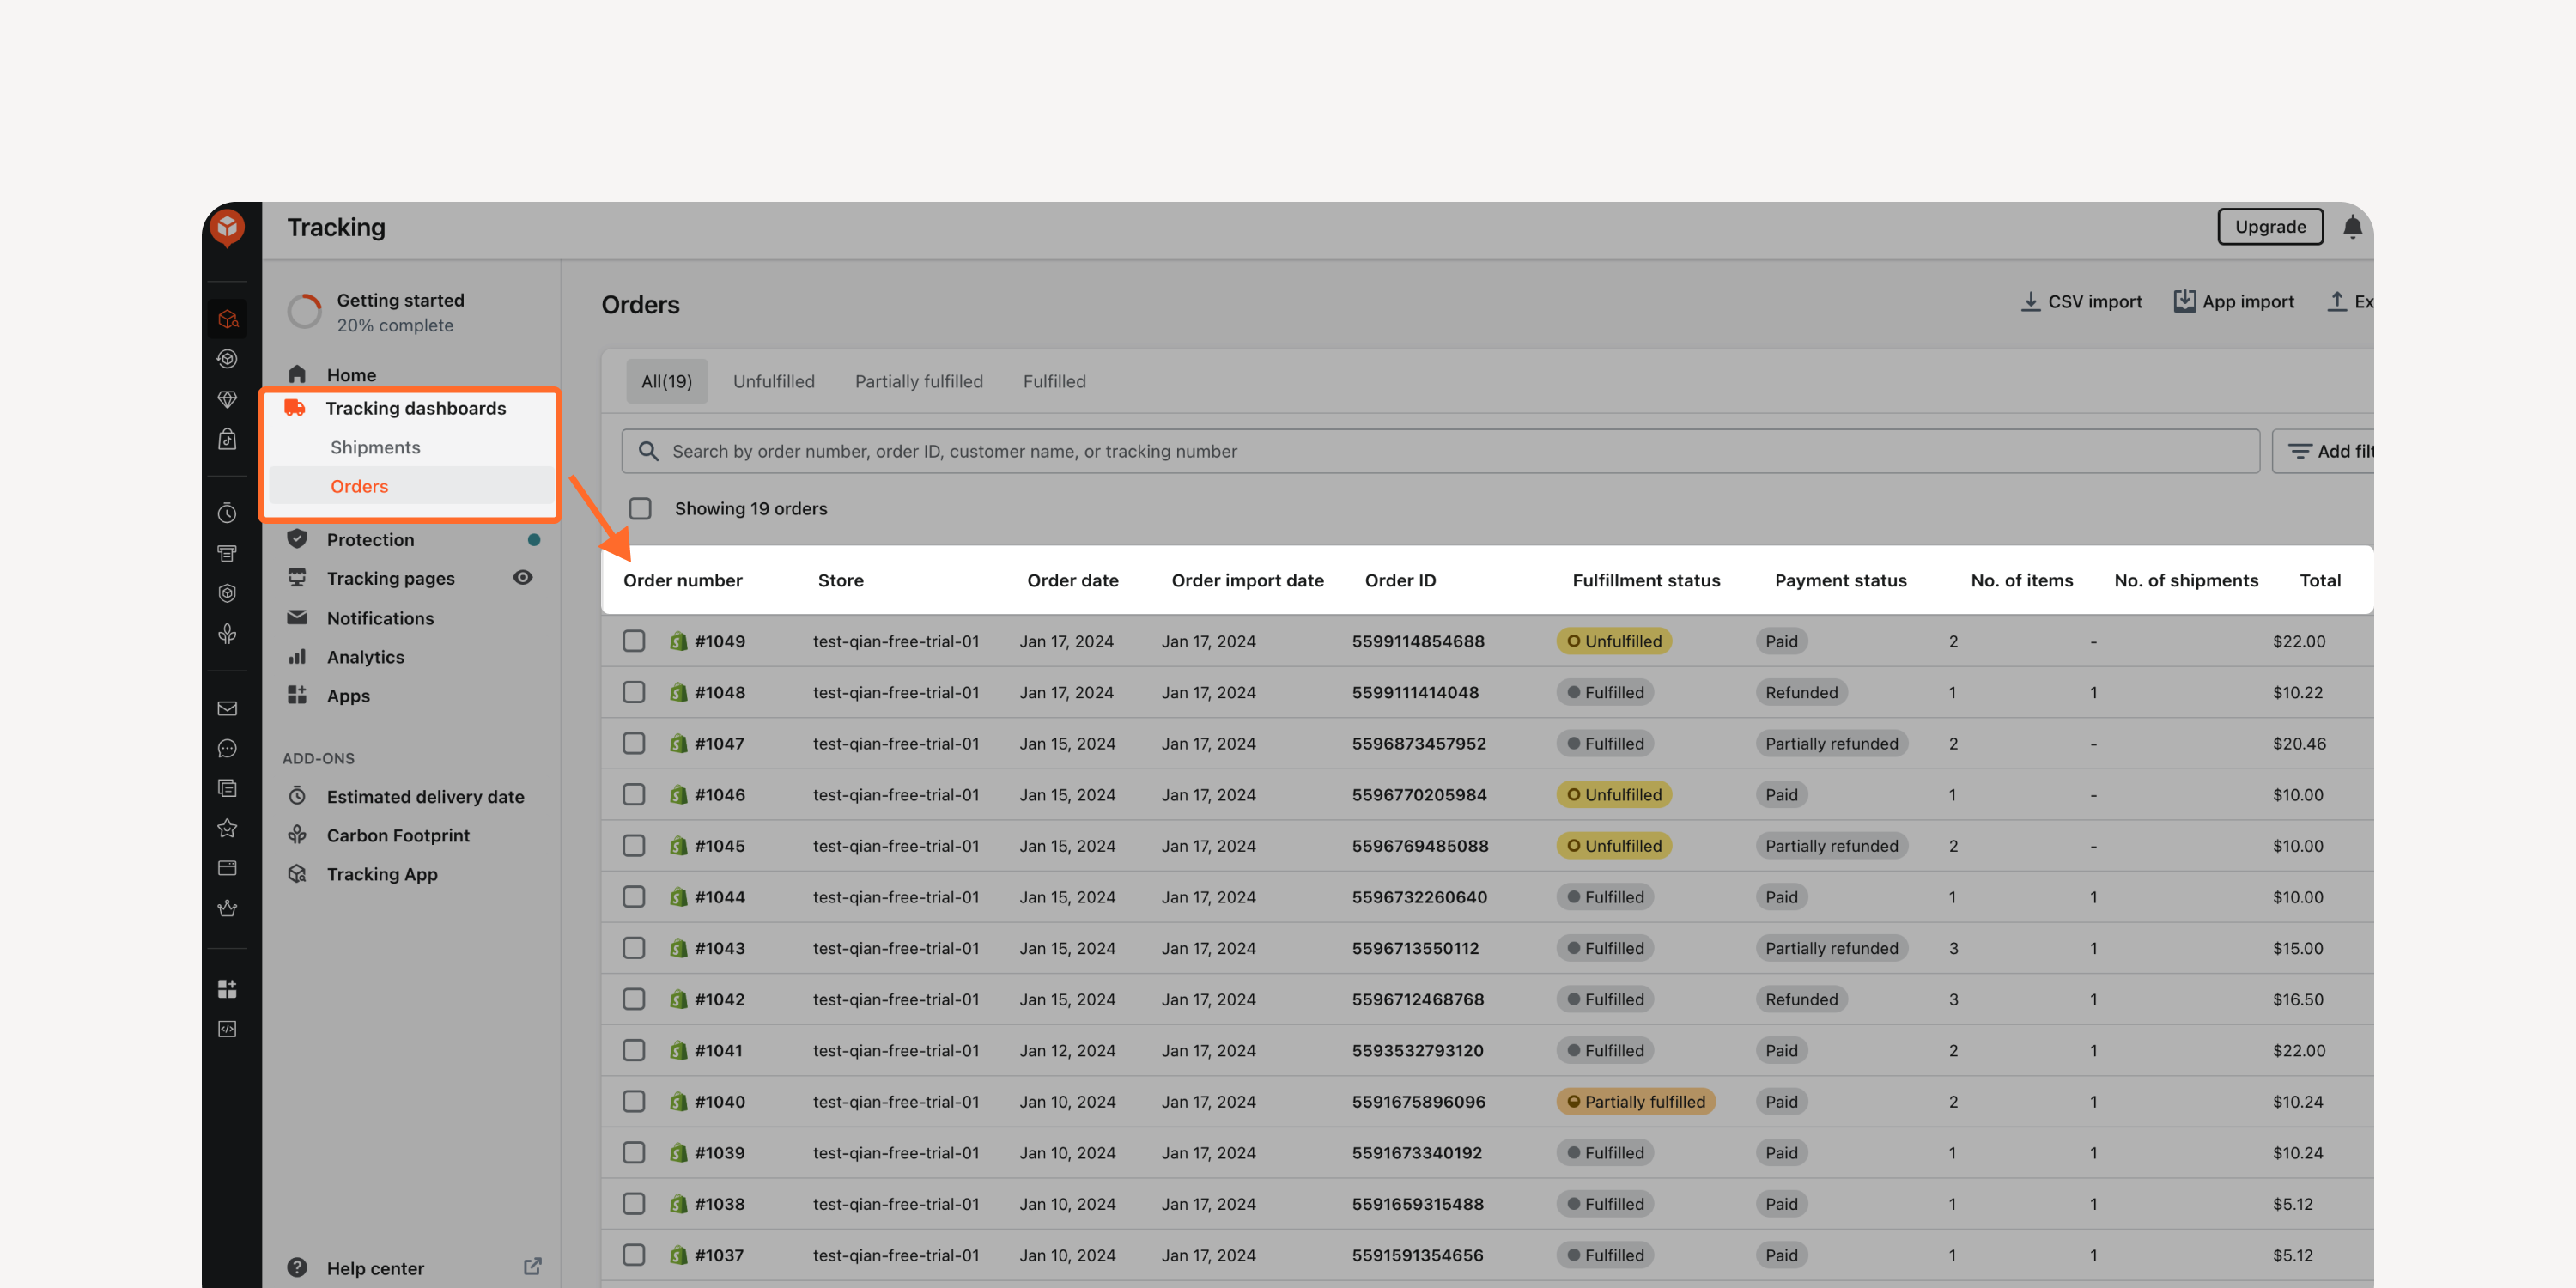Screen dimensions: 2576x1288
Task: Check the box for order #1040
Action: click(x=634, y=1101)
